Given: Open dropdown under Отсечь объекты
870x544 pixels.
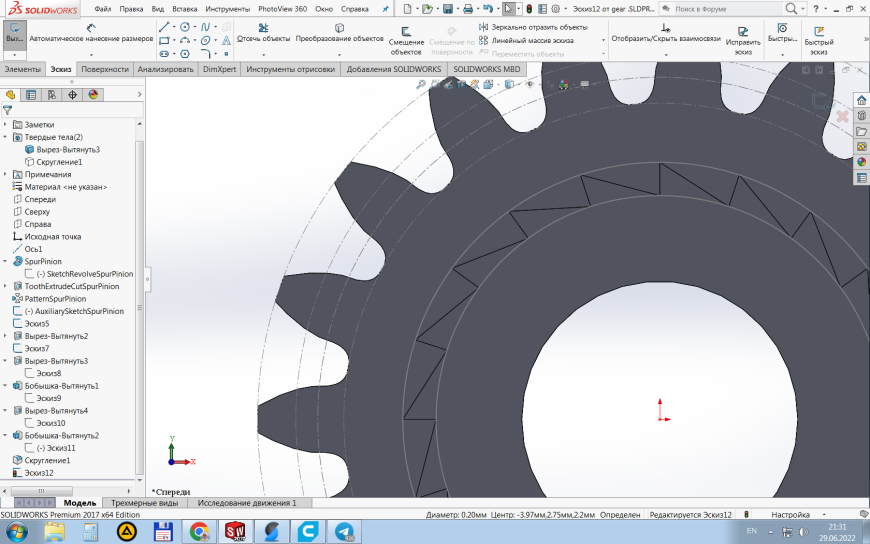Looking at the screenshot, I should [x=264, y=54].
